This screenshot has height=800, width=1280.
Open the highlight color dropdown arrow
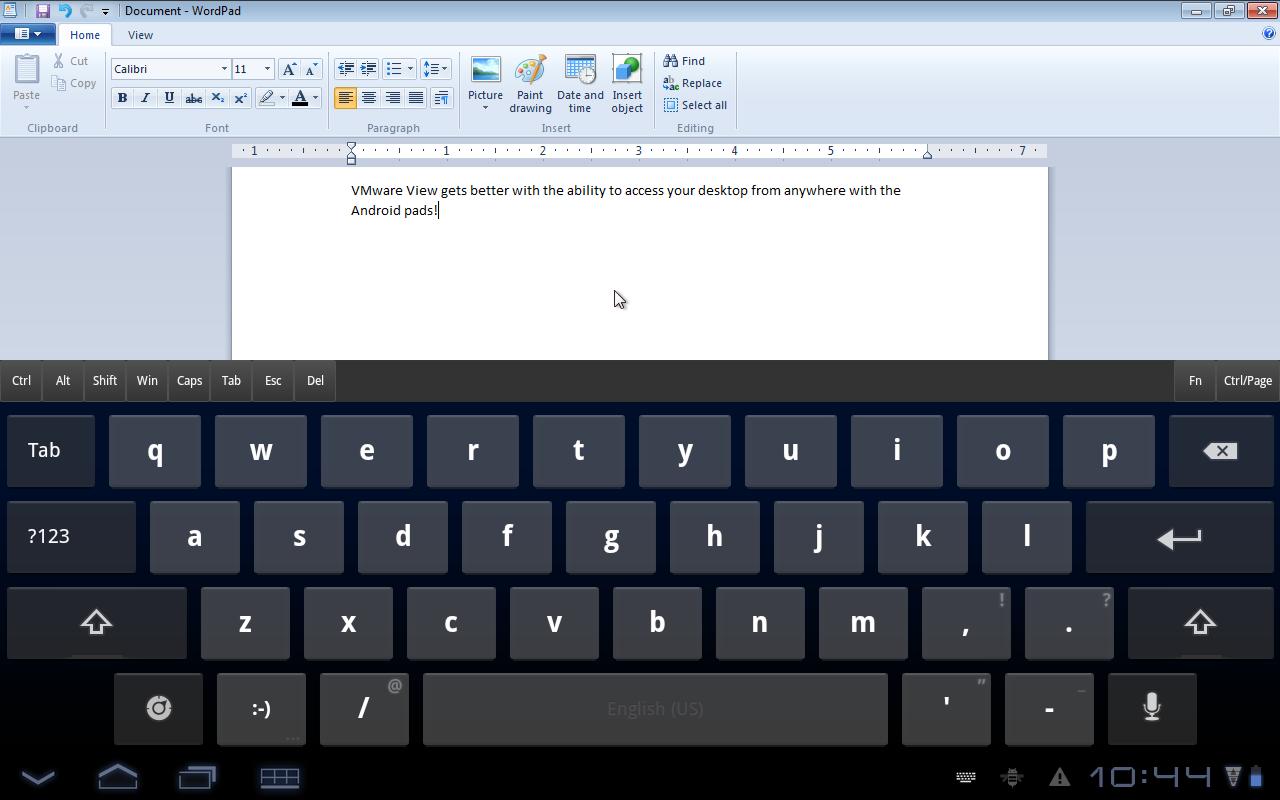282,98
